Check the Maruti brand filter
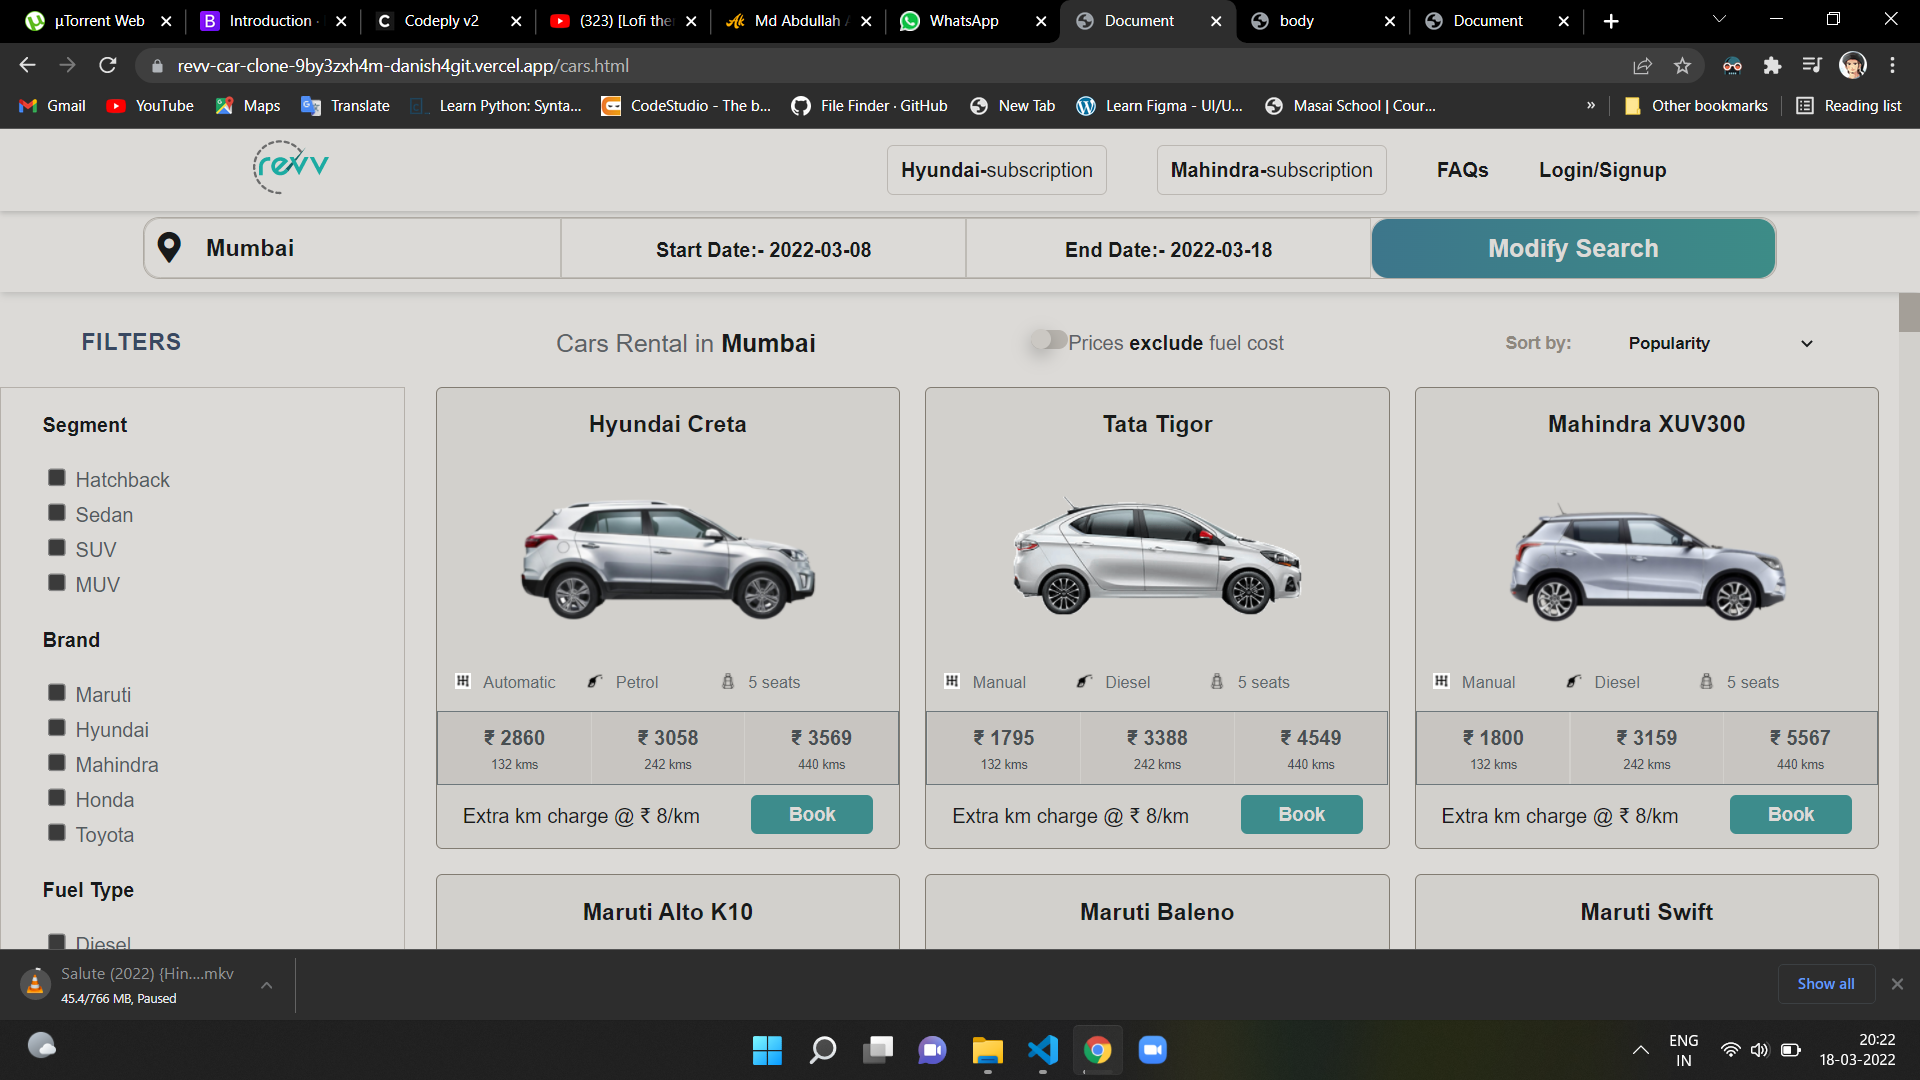 tap(57, 693)
